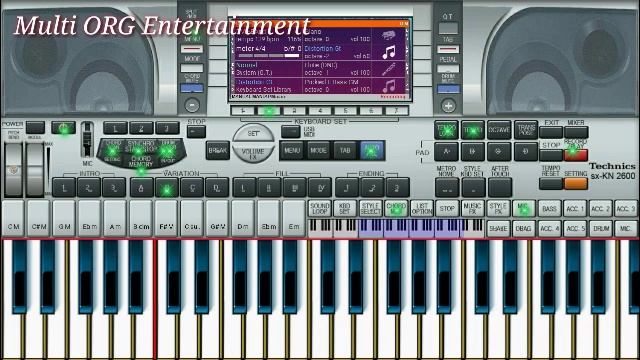The width and height of the screenshot is (640, 360).
Task: Click the STOP button beside RECORD PLAY
Action: tap(551, 155)
